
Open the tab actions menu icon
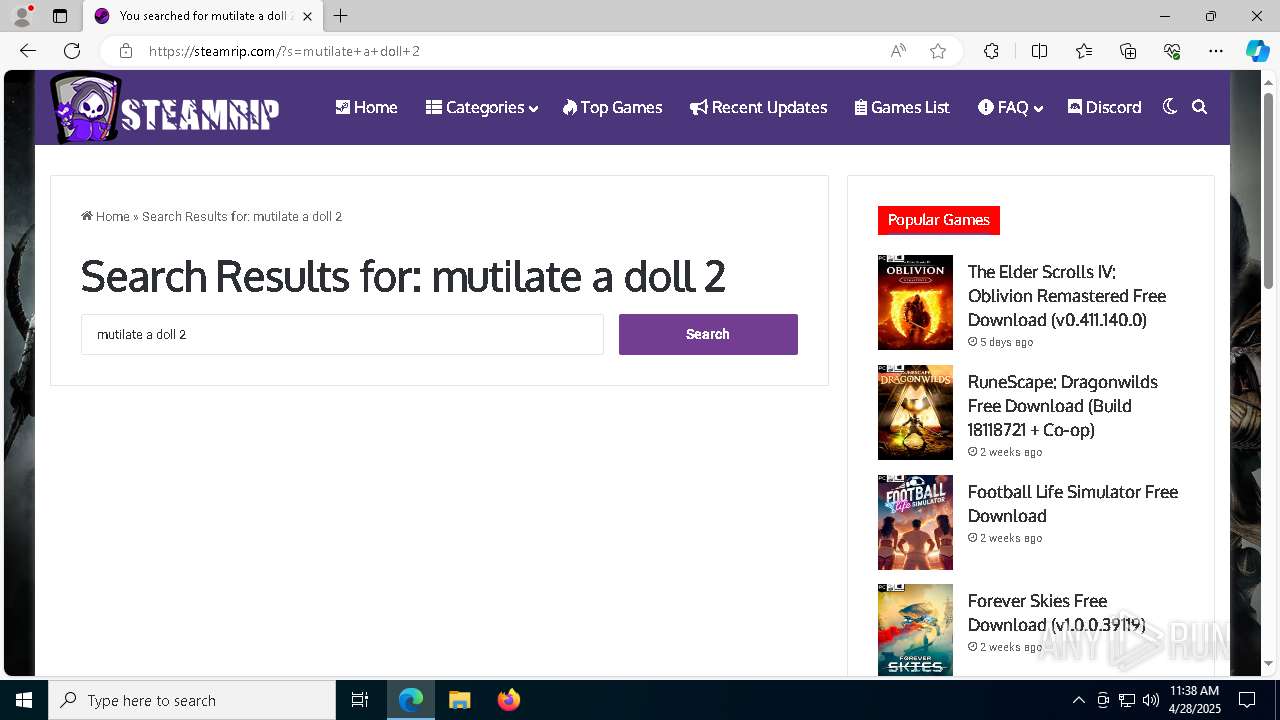point(60,16)
